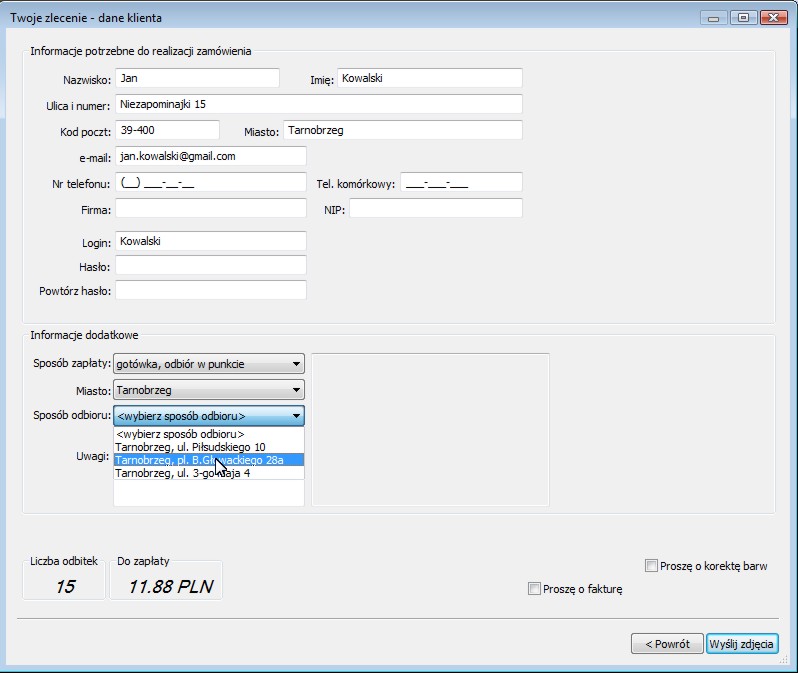Screen dimensions: 798x673
Task: Click the Kod poczt. field
Action: [167, 130]
